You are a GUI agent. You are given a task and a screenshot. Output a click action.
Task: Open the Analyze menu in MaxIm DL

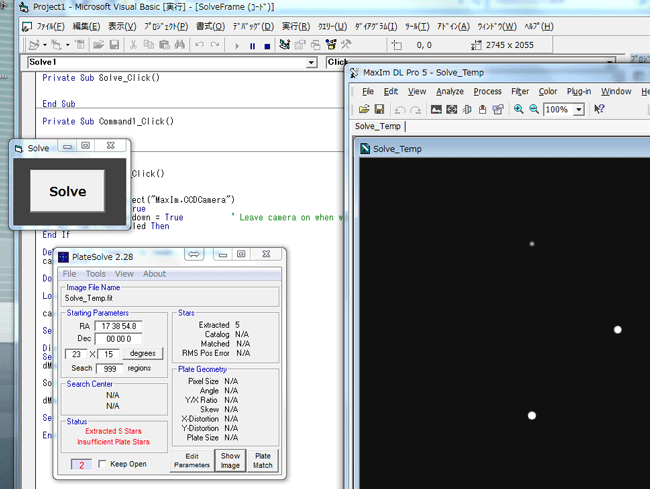(450, 92)
